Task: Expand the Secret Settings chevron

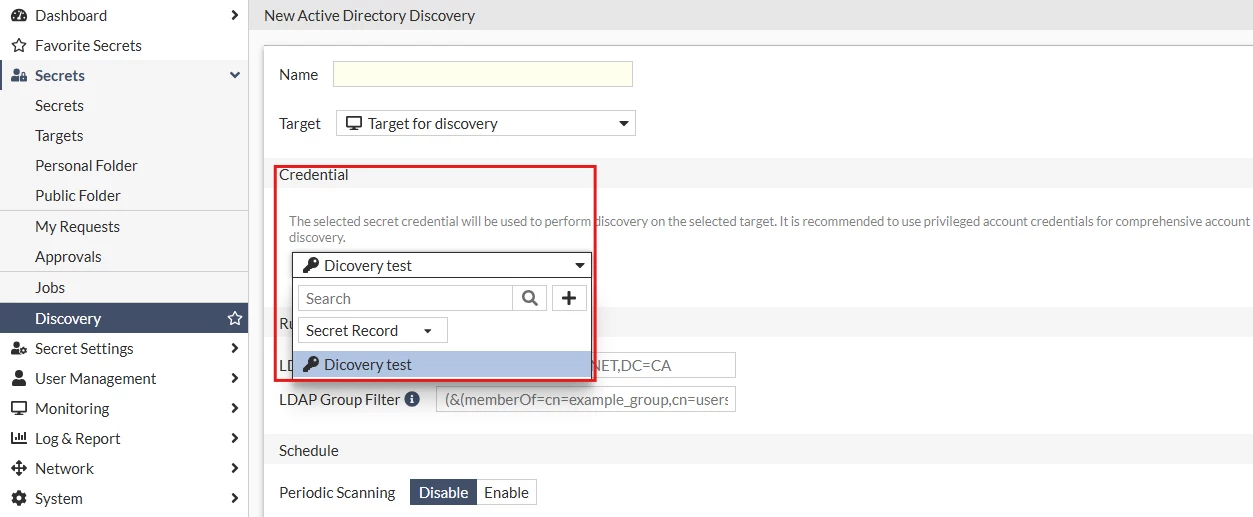Action: pyautogui.click(x=234, y=348)
